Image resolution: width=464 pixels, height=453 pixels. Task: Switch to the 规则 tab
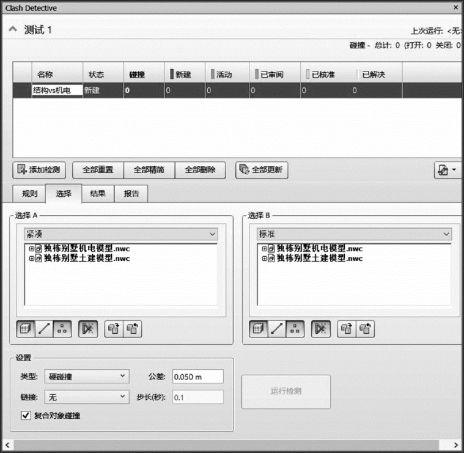(x=29, y=194)
